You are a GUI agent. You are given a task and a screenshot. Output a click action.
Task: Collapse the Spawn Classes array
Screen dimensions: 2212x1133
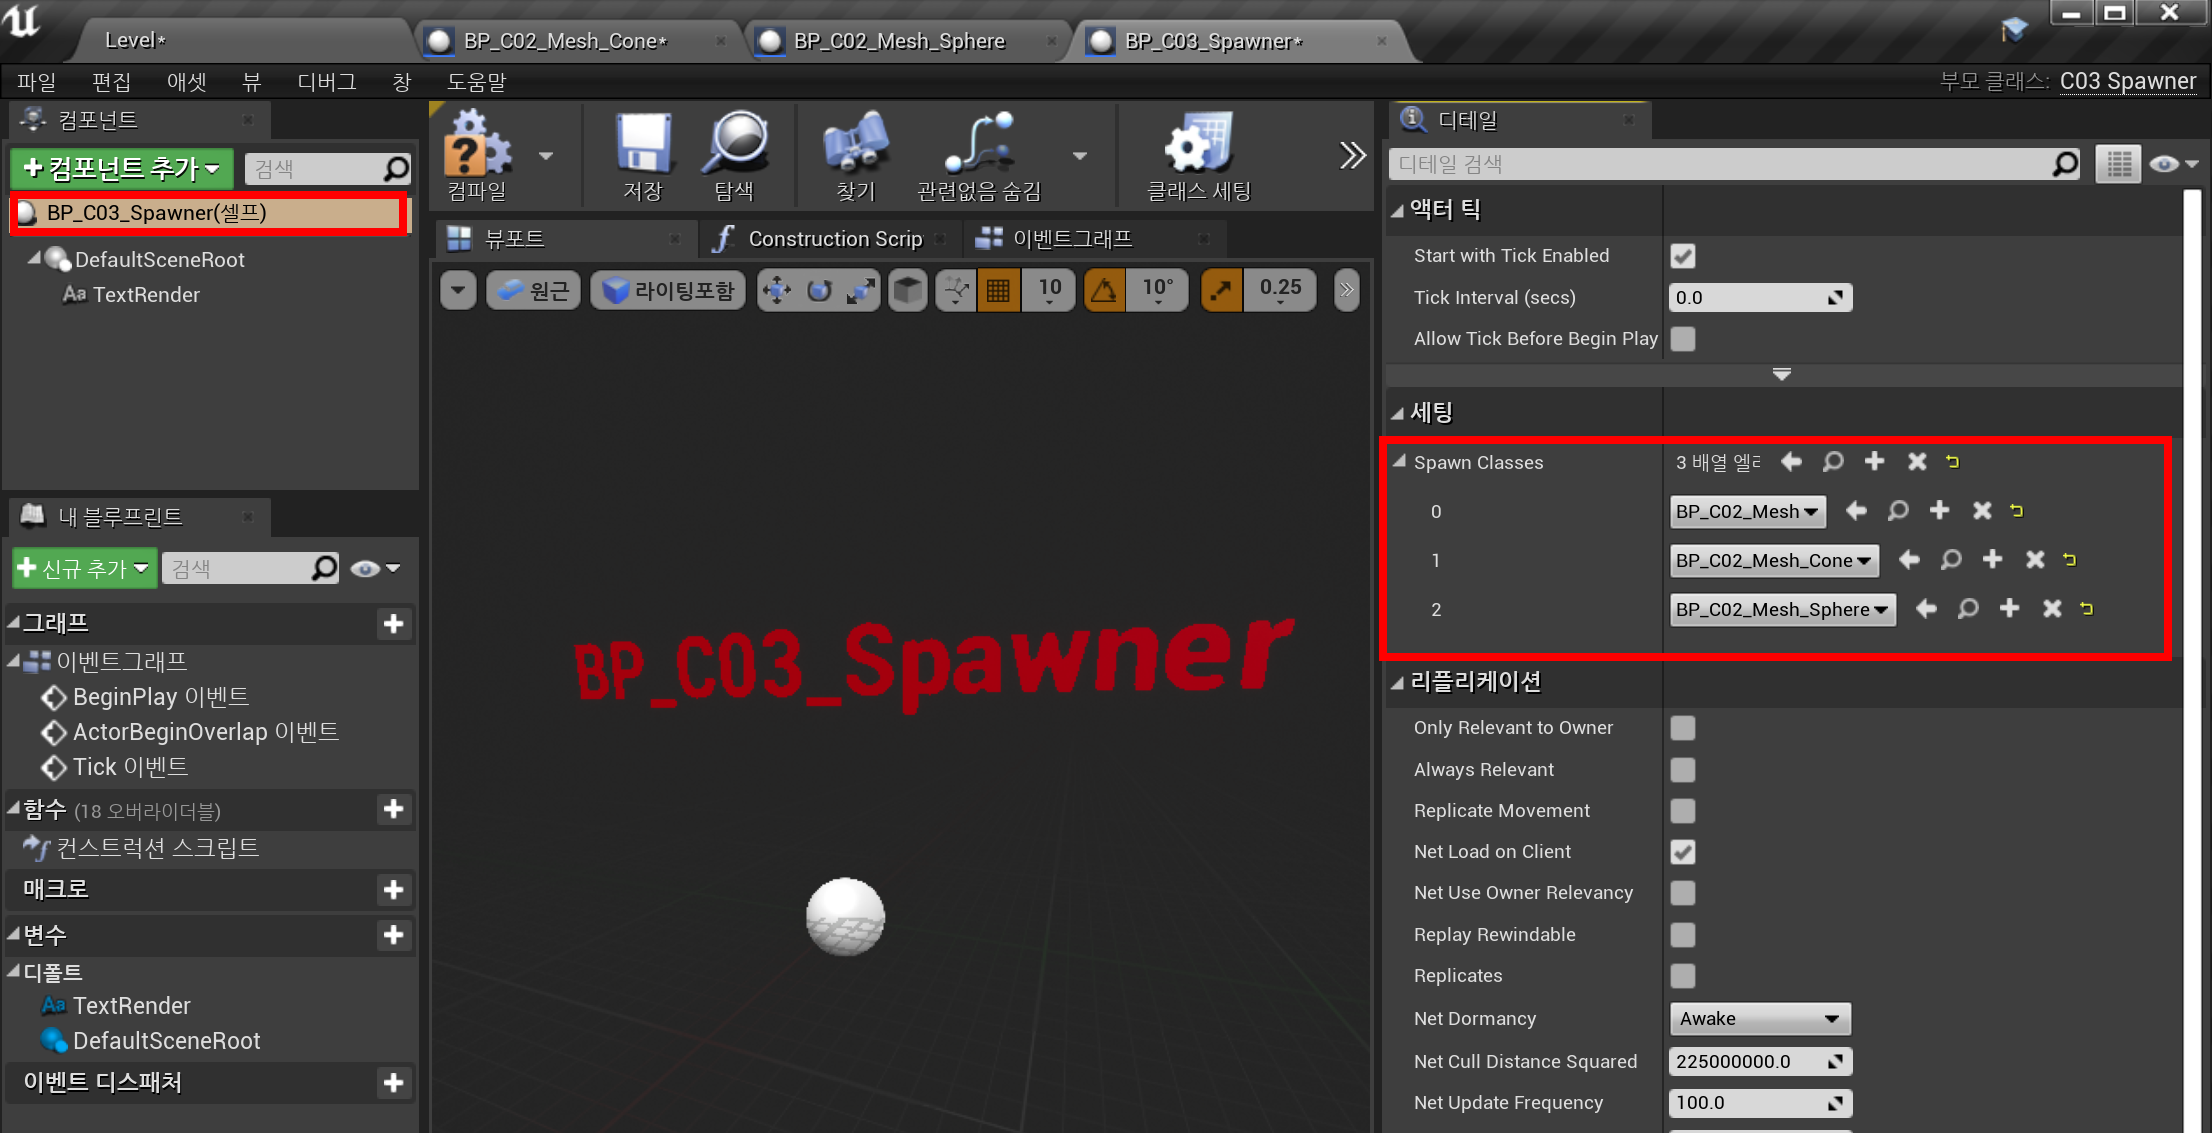(x=1400, y=462)
